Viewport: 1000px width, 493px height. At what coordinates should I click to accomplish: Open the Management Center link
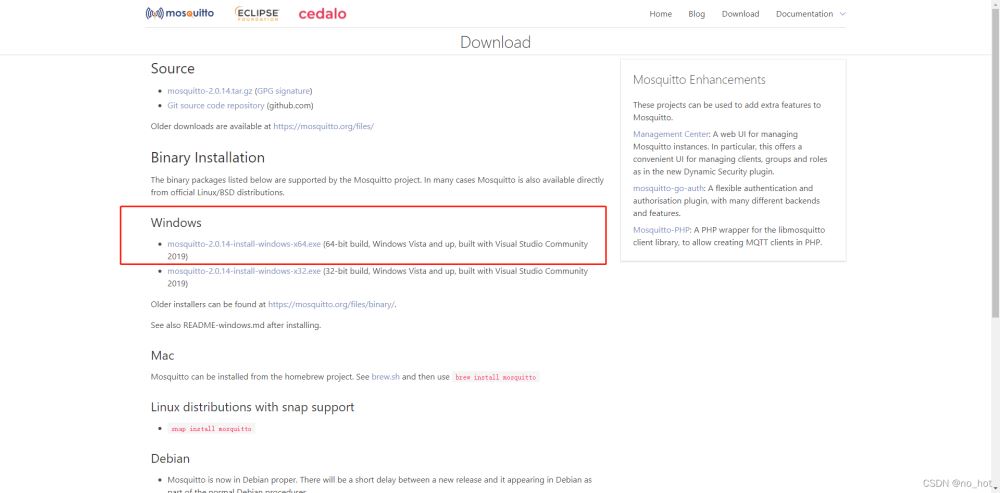671,134
